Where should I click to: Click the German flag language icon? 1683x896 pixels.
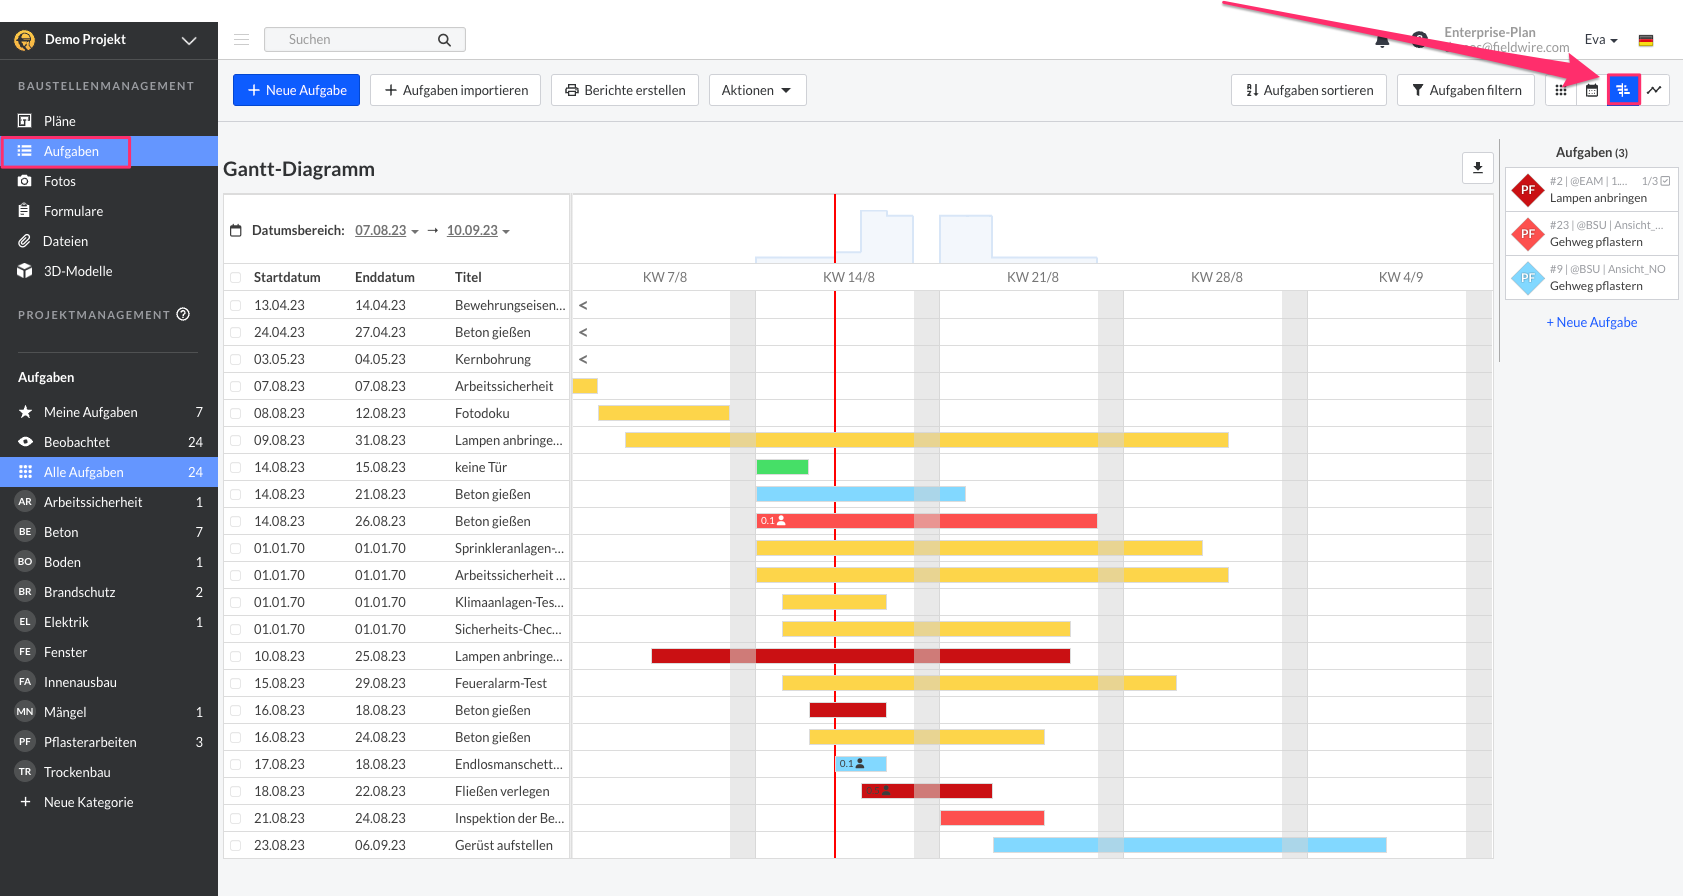point(1646,40)
